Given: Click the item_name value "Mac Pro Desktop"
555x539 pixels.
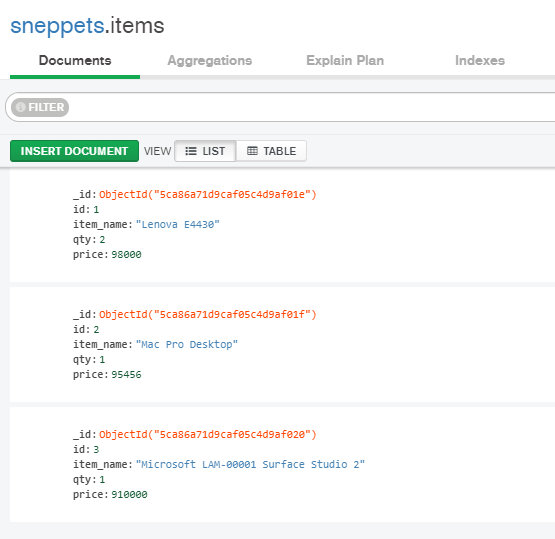Looking at the screenshot, I should click(187, 344).
